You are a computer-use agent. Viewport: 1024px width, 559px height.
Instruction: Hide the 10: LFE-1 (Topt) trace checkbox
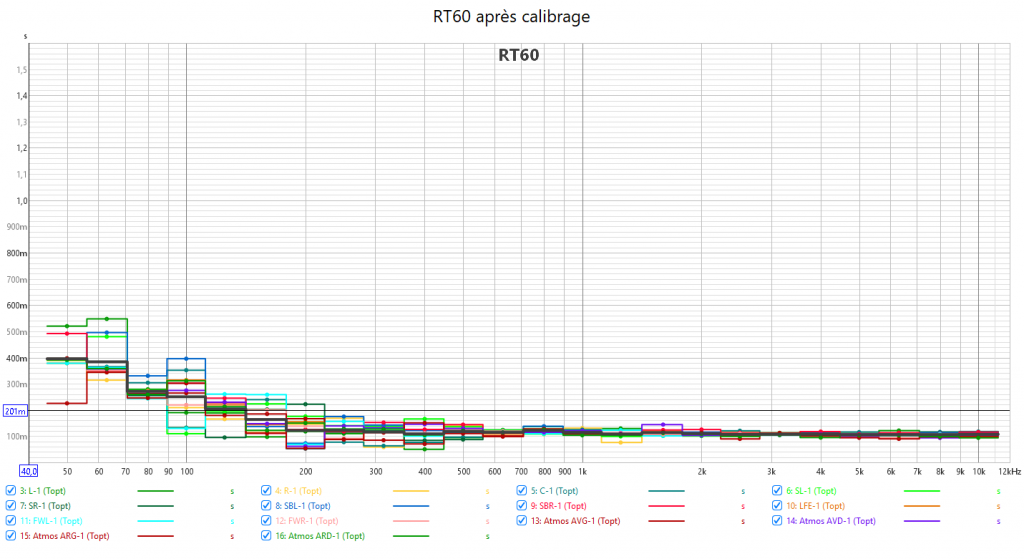778,506
